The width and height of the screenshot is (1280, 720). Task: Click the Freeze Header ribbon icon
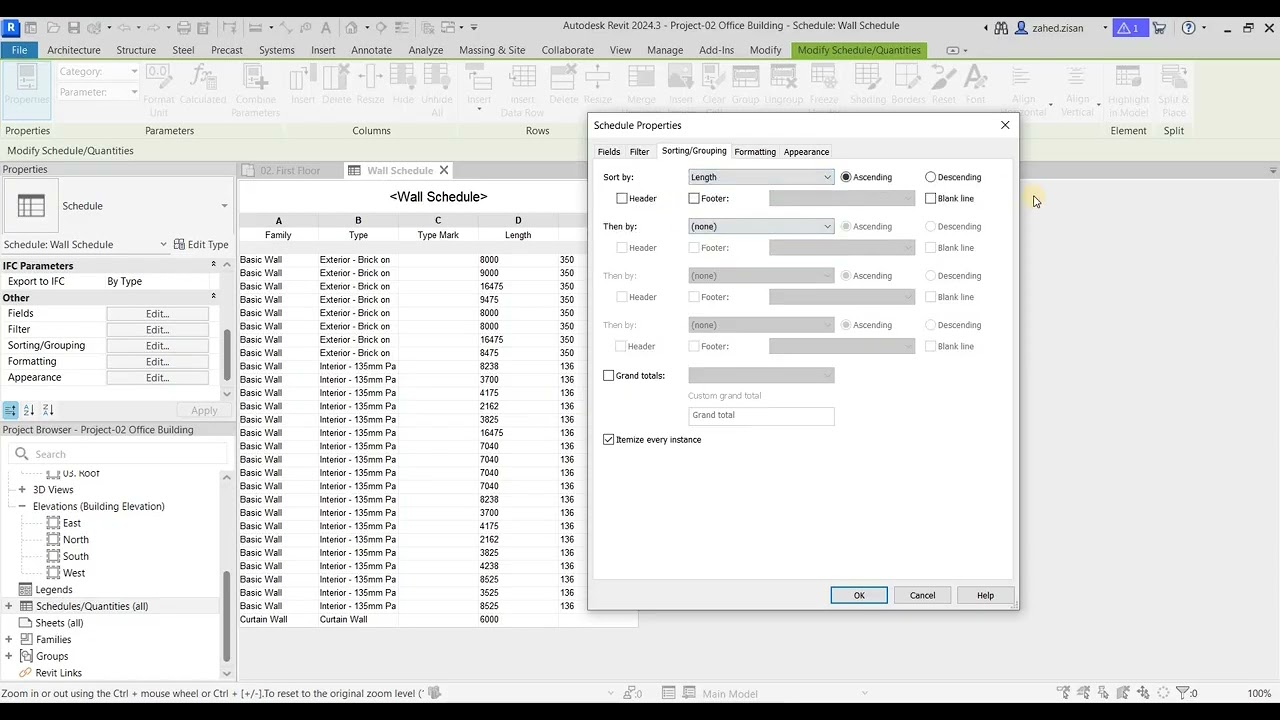824,78
